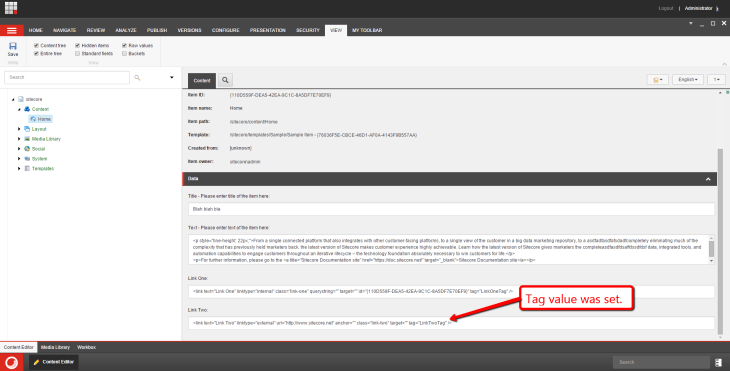Expand the Media Library tree node

point(20,139)
